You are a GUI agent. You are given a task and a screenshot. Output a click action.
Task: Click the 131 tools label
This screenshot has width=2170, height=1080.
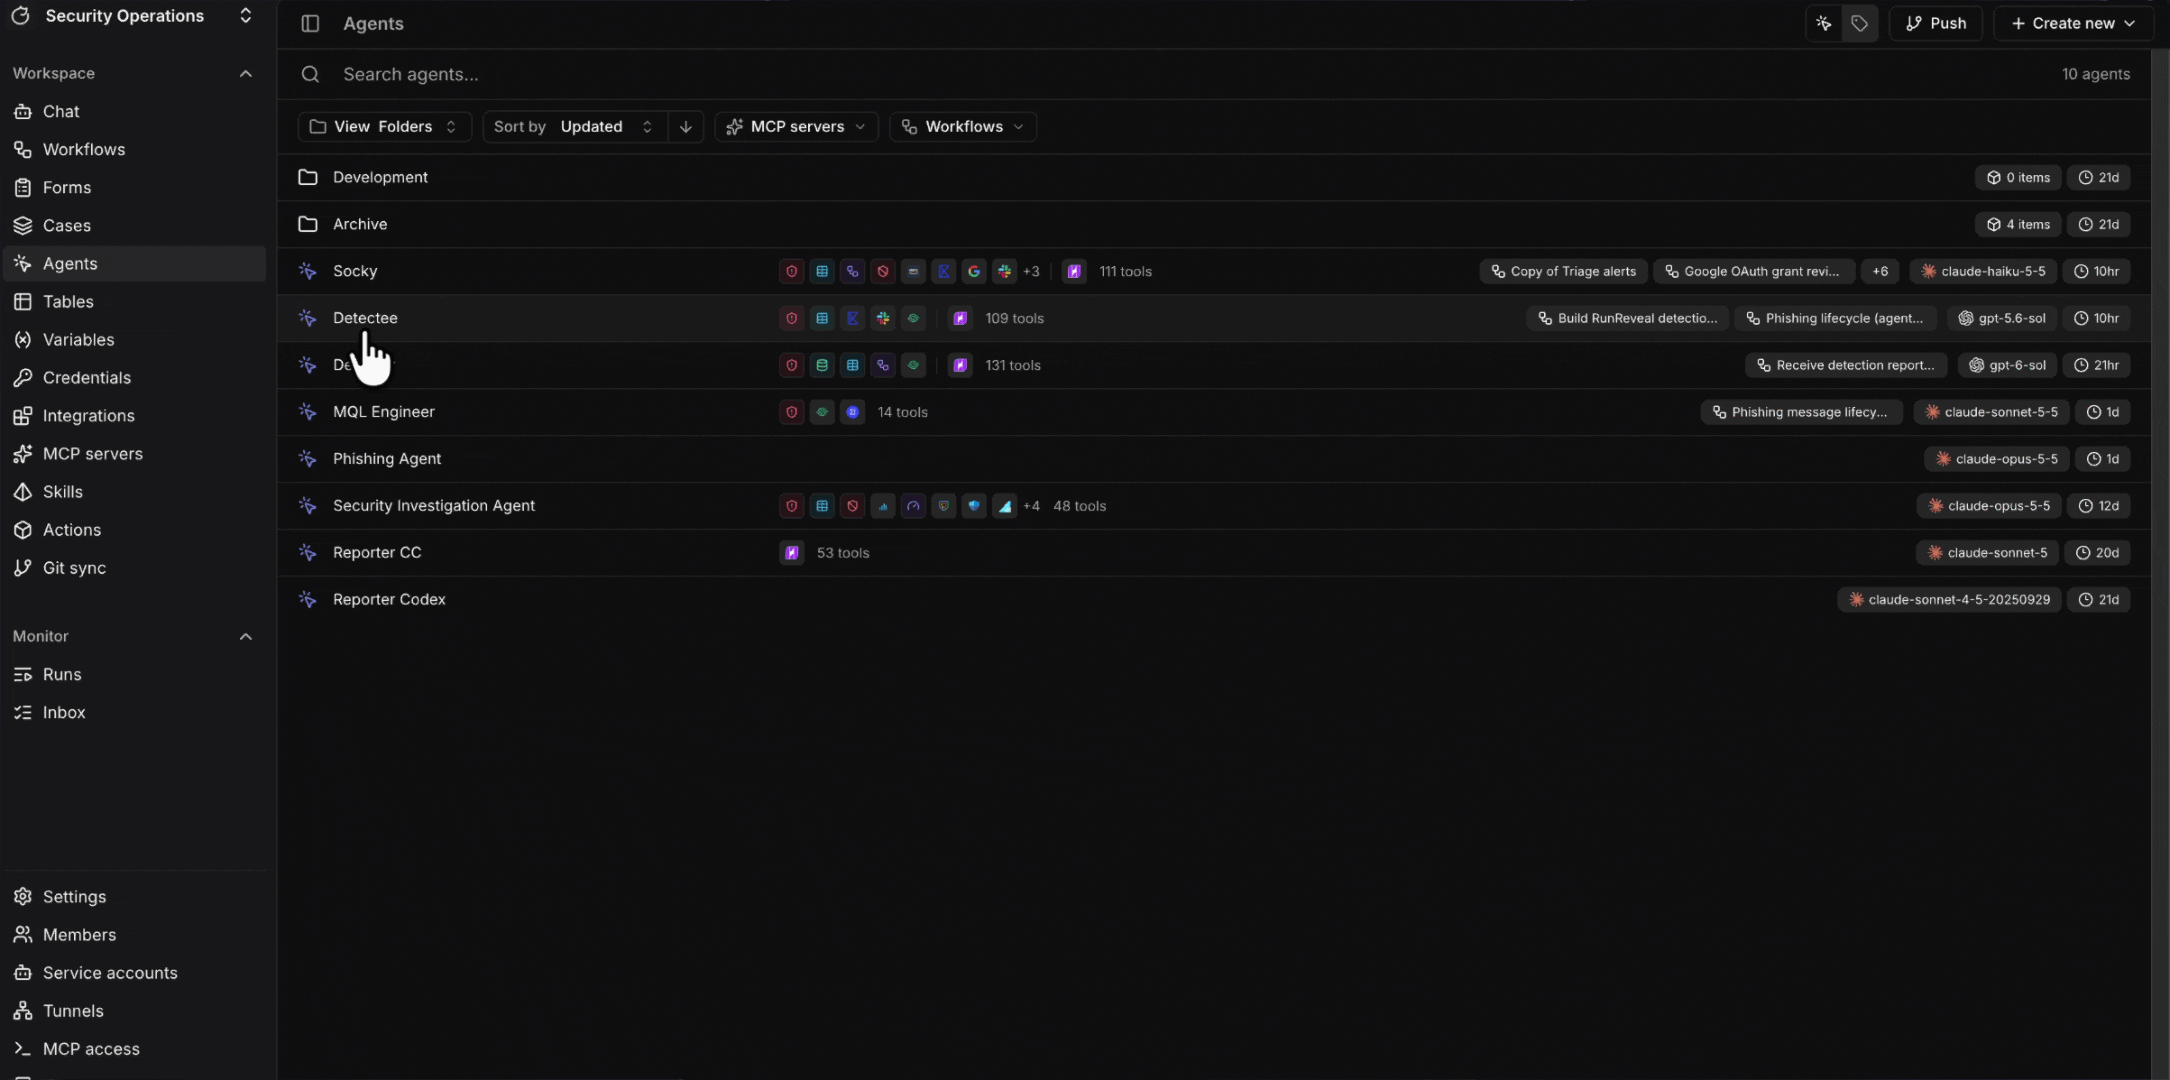coord(1013,365)
